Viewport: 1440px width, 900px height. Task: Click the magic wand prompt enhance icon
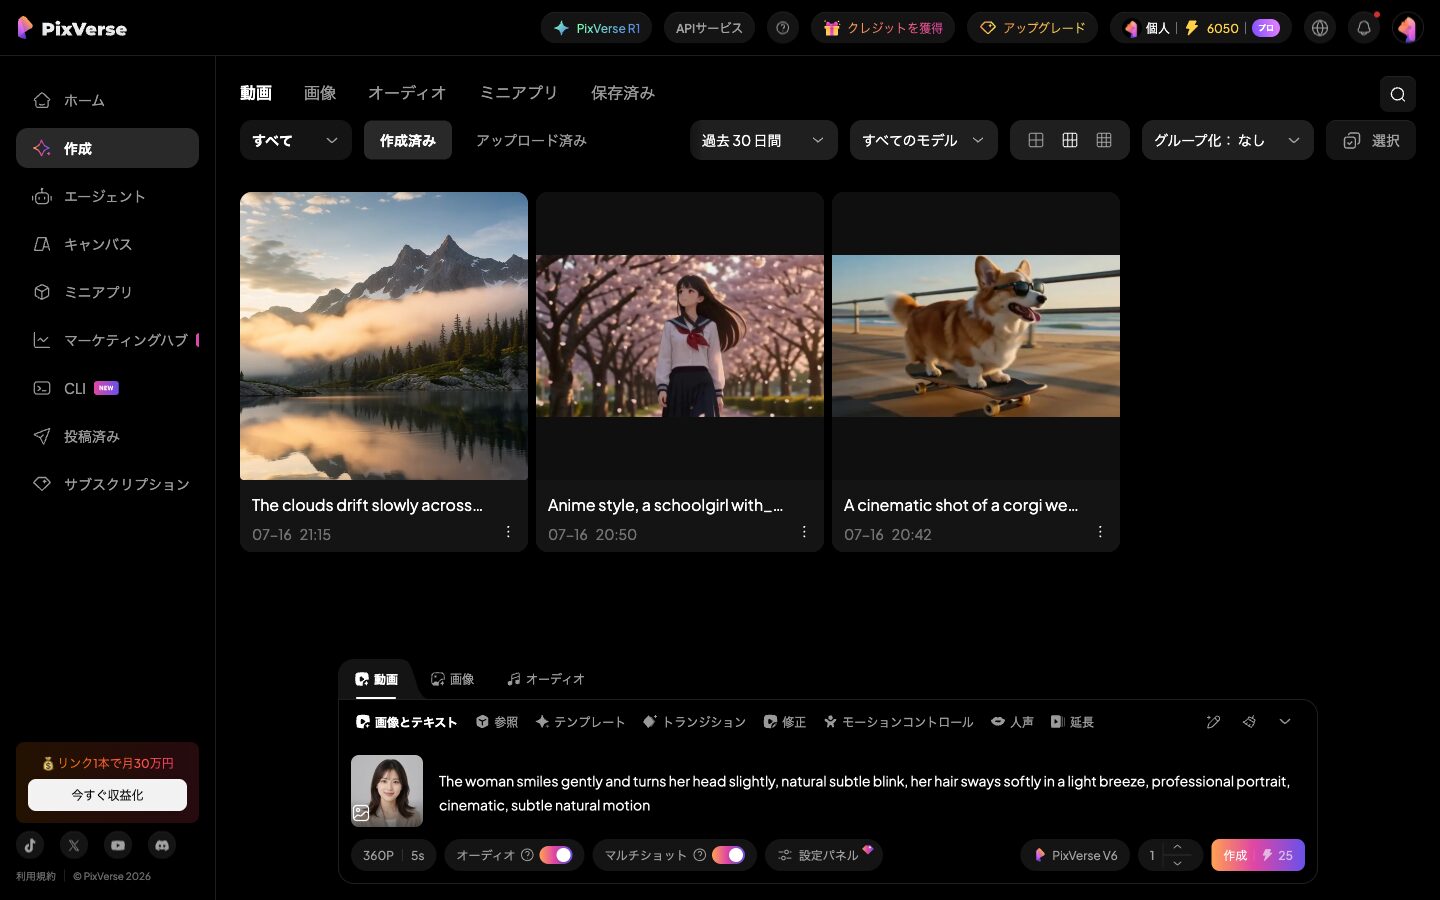[x=1213, y=721]
